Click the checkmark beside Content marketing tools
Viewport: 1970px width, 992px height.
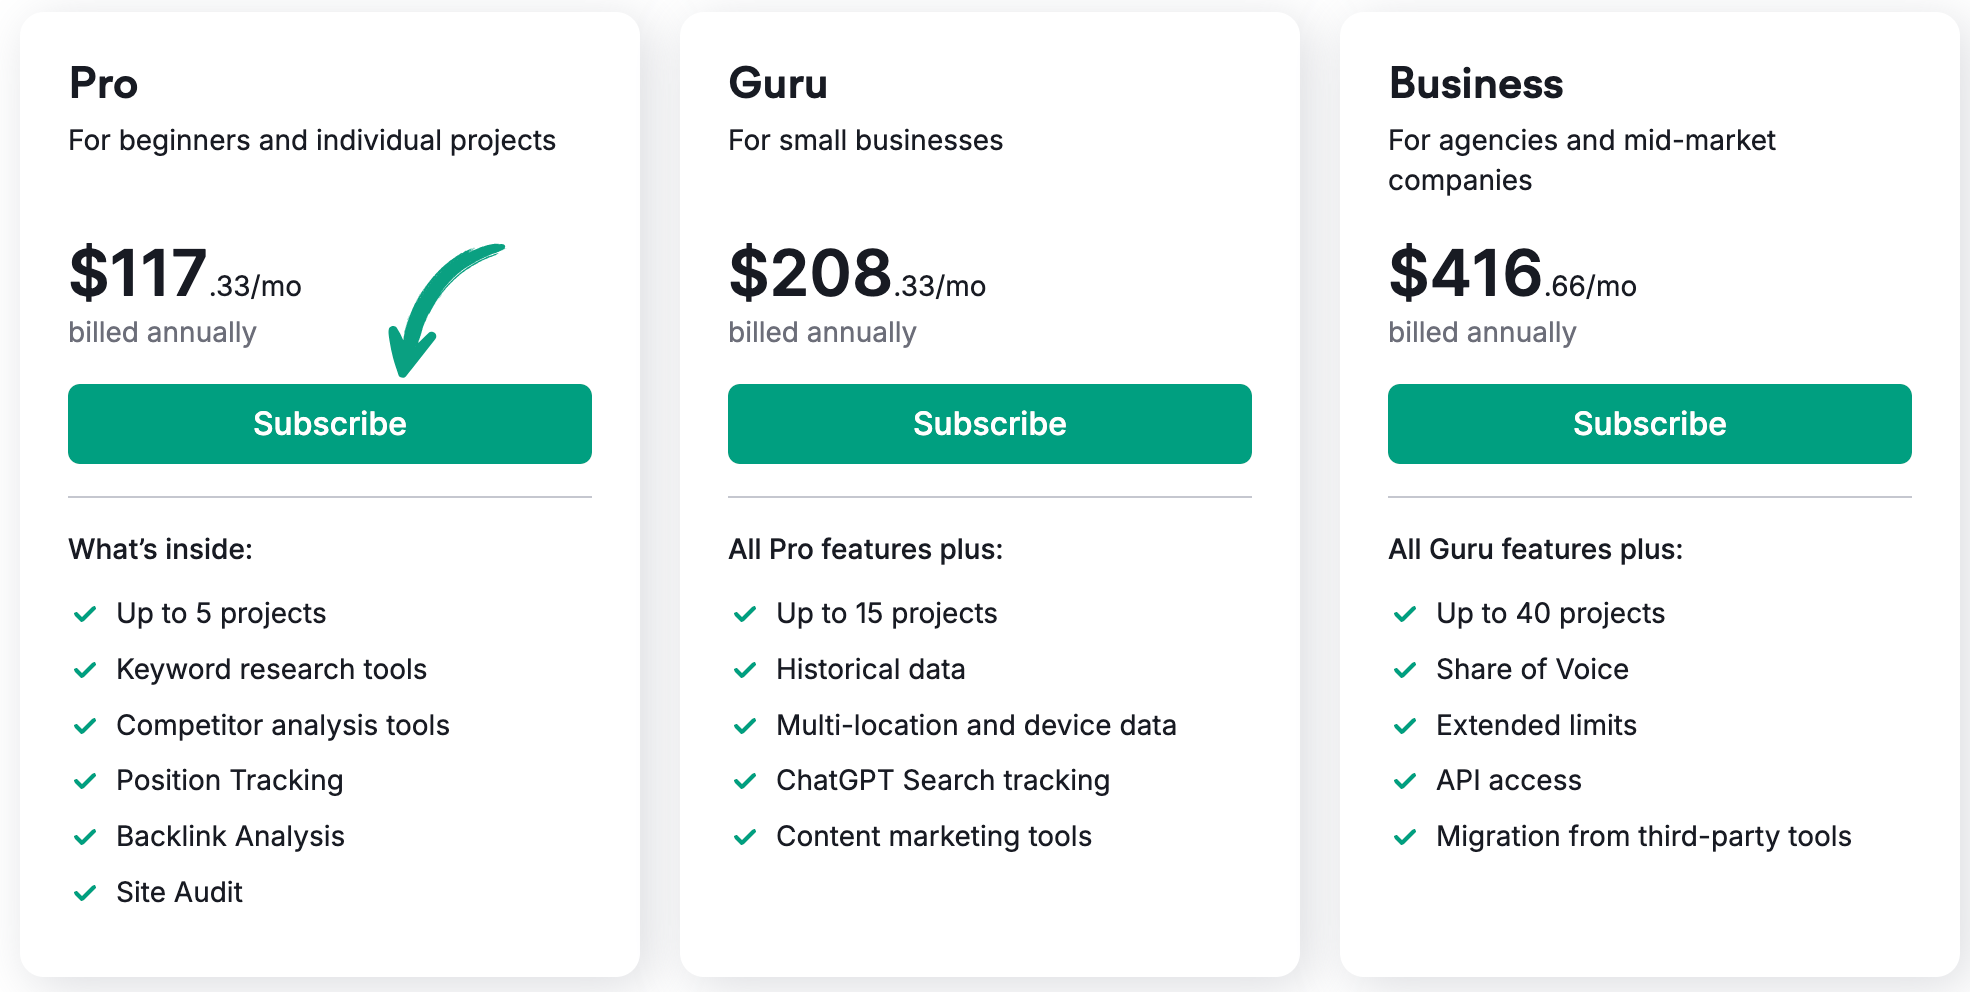745,837
